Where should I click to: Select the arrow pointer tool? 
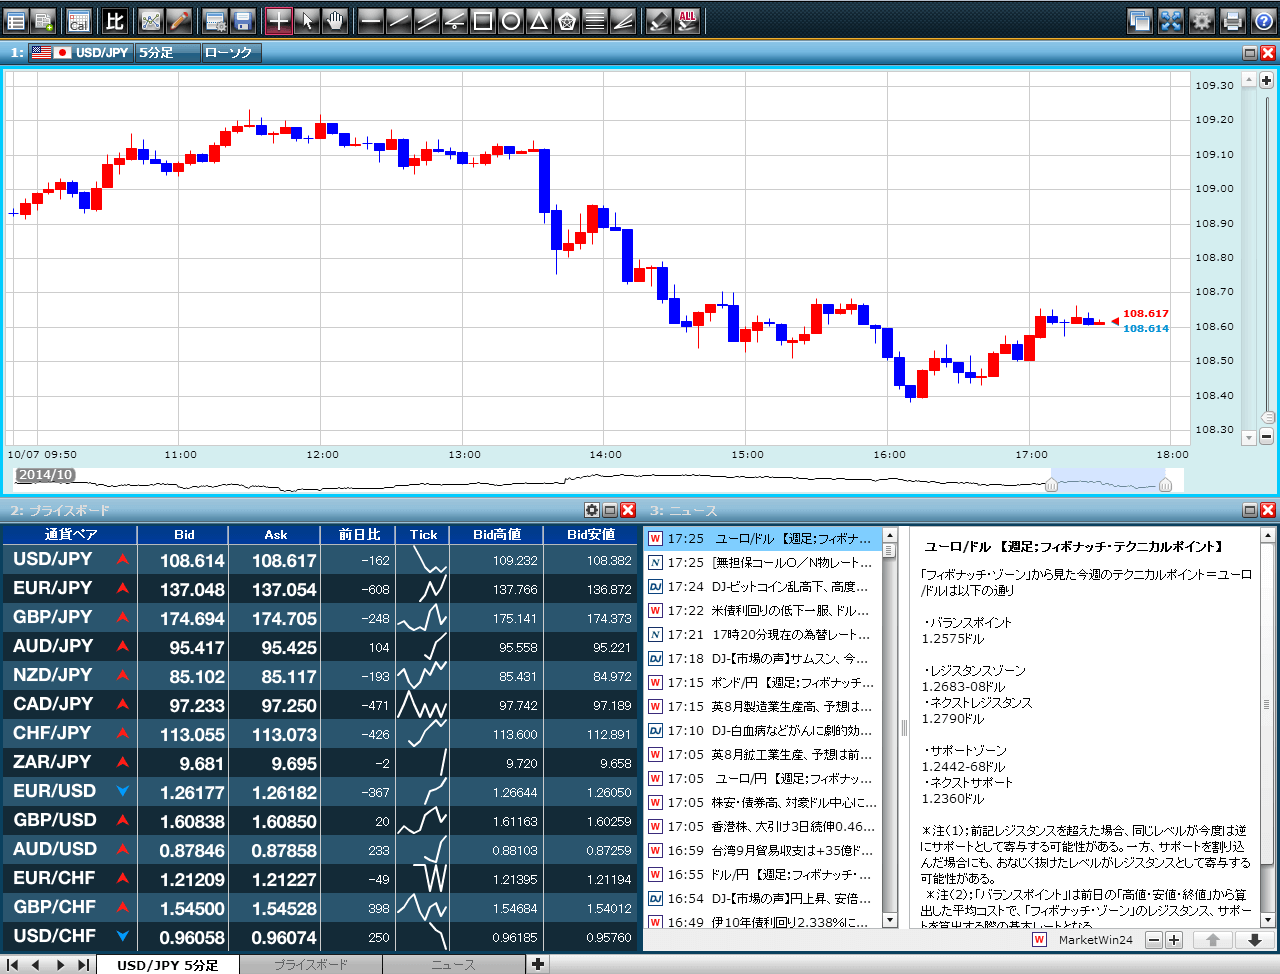[307, 20]
